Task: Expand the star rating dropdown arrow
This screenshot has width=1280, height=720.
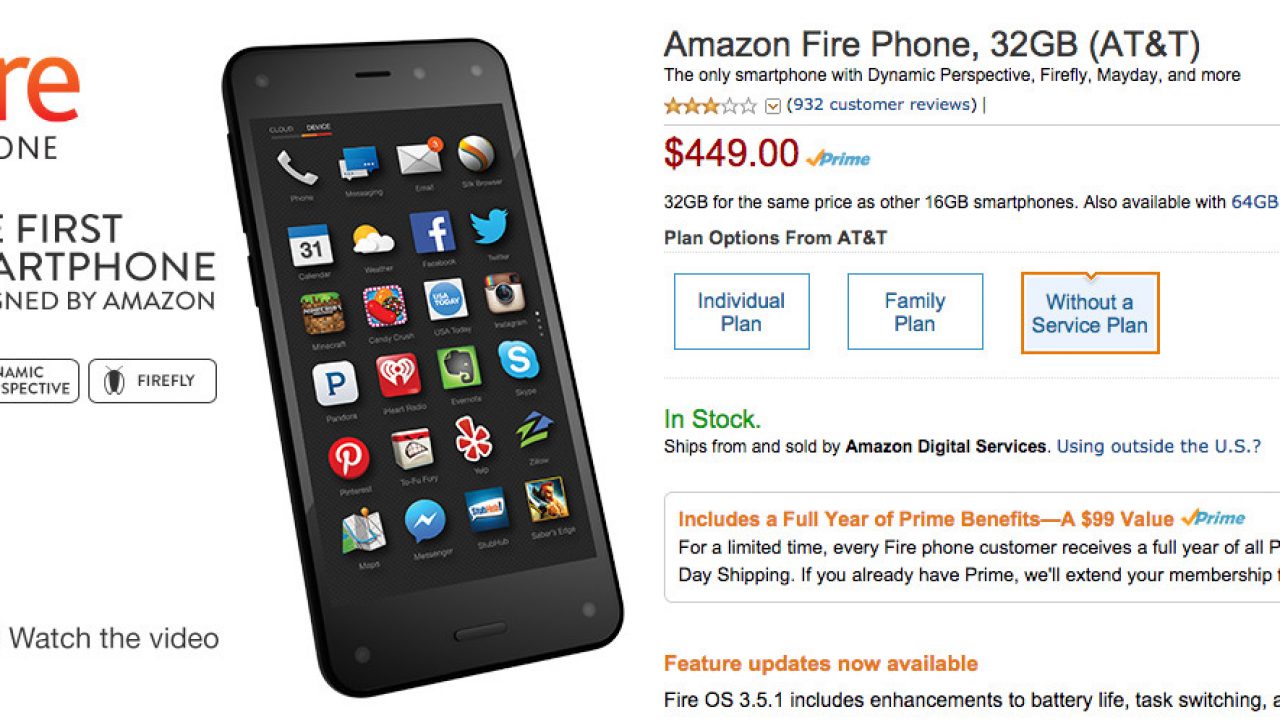Action: (x=772, y=106)
